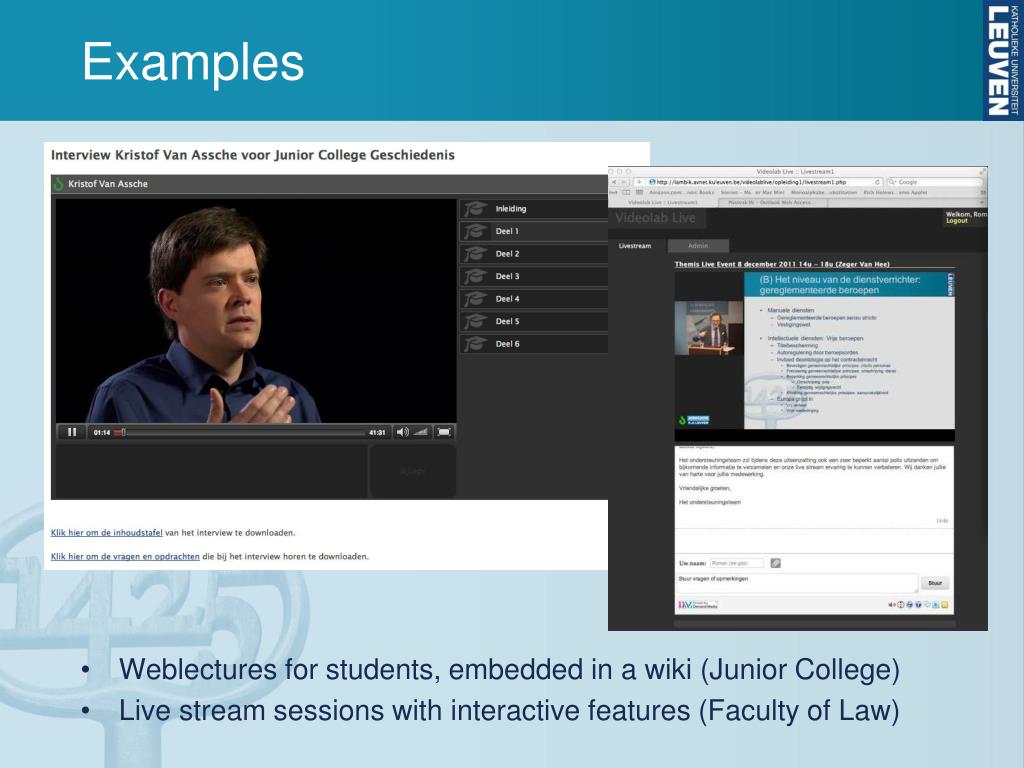Select the Deel 3 chapter

(534, 276)
